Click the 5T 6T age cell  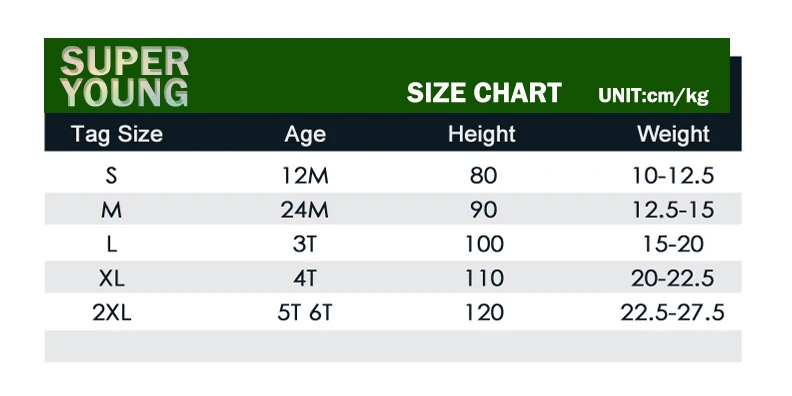(305, 313)
